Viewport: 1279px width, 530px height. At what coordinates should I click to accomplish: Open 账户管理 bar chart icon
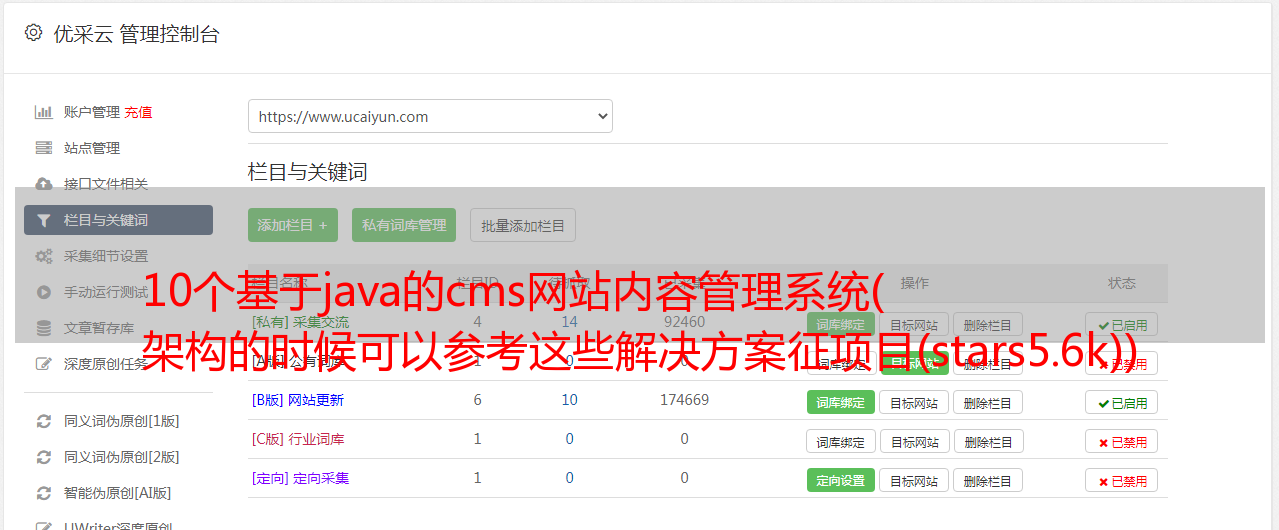tap(44, 112)
